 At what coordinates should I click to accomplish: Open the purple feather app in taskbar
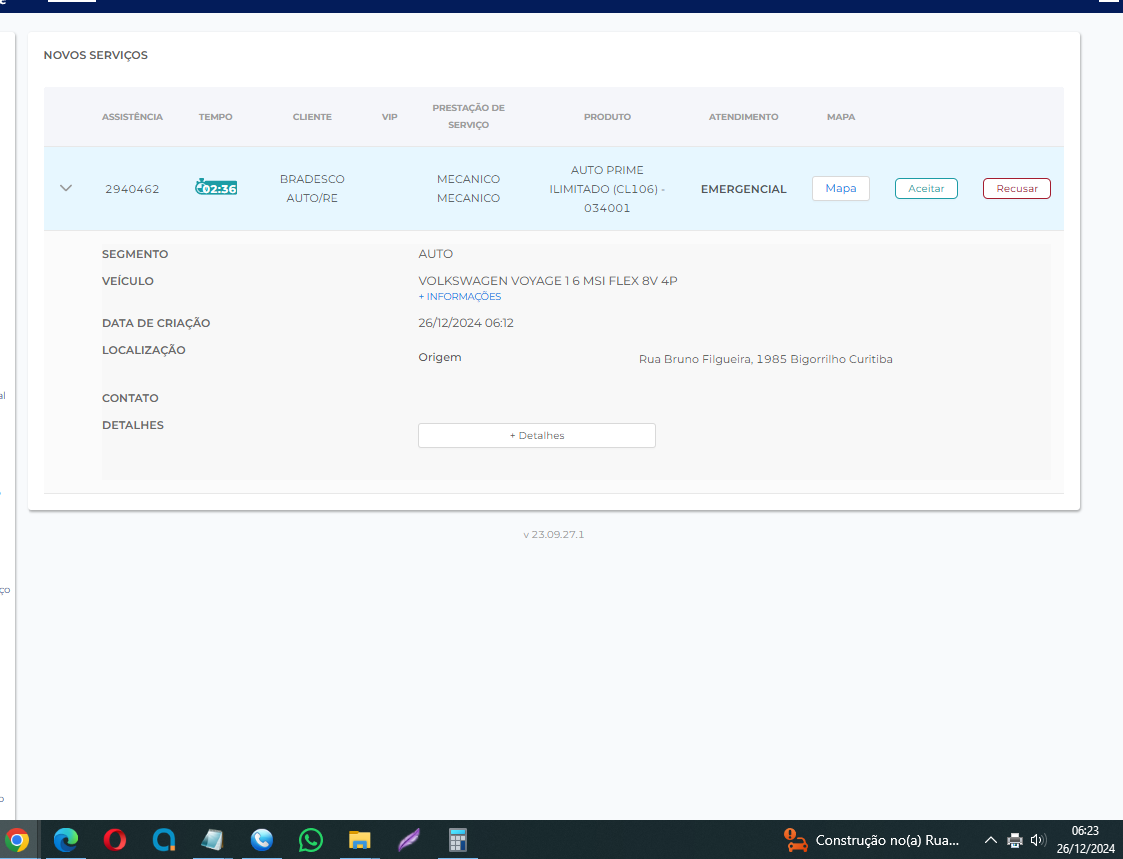409,840
